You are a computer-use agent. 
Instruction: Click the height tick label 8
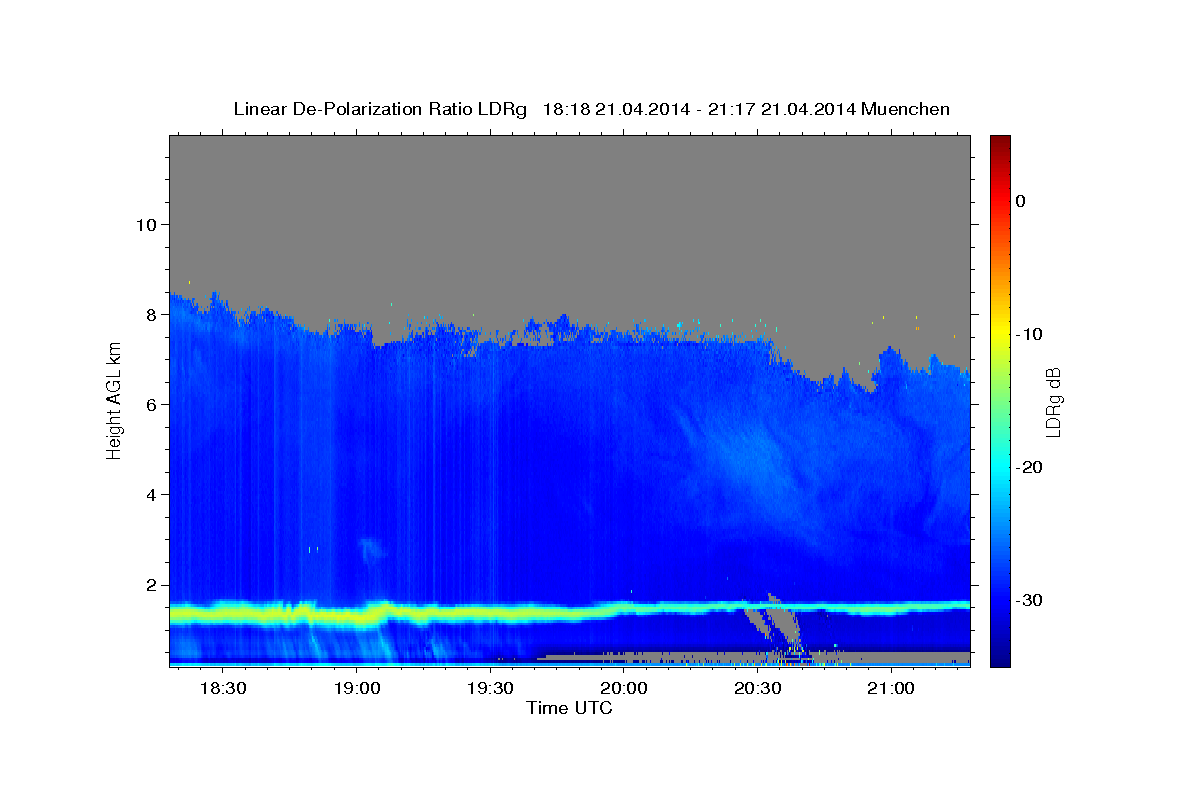point(149,314)
